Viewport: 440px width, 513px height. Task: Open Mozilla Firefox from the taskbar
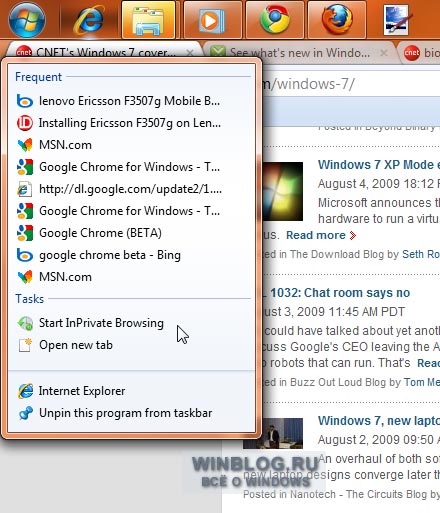point(337,20)
